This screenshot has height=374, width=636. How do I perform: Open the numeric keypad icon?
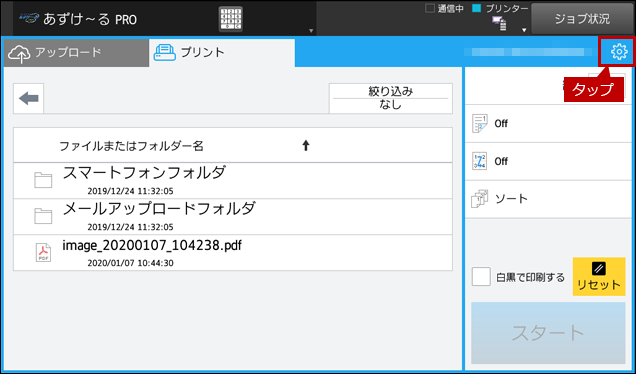[x=230, y=19]
